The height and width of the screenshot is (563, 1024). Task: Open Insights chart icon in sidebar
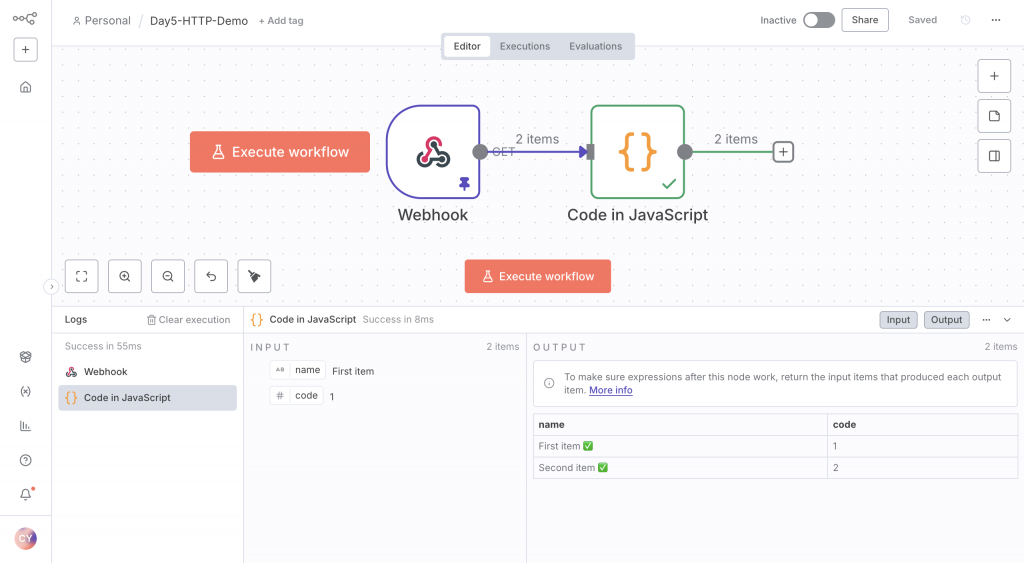click(x=25, y=426)
